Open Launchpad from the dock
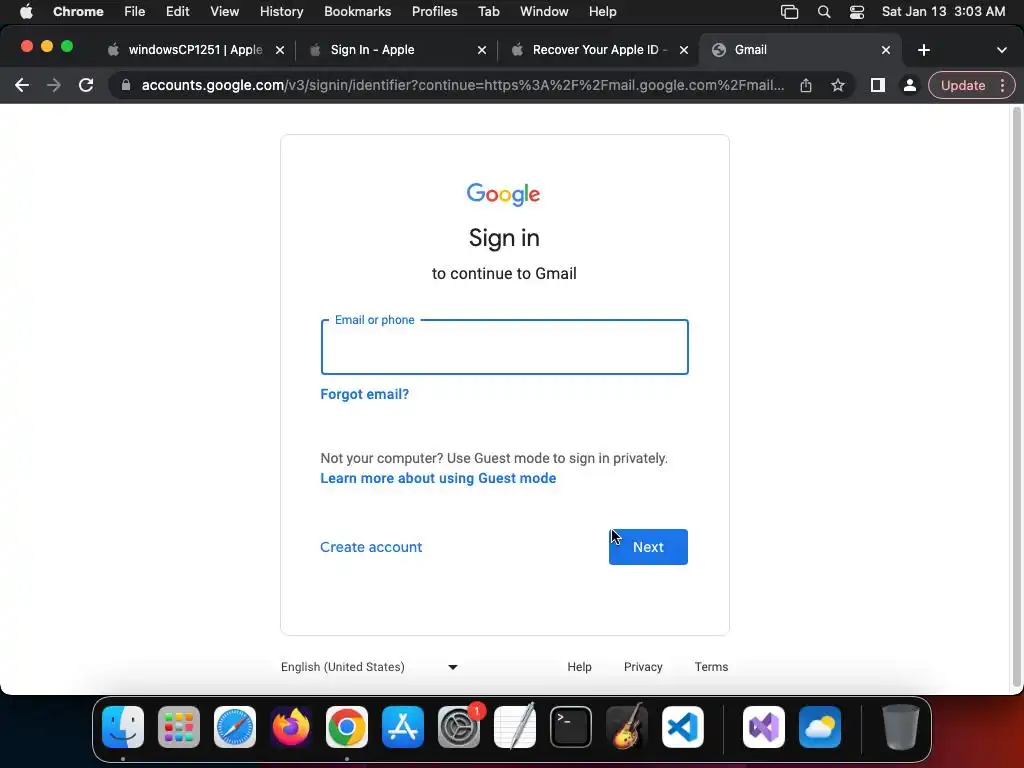This screenshot has width=1024, height=768. pos(179,727)
